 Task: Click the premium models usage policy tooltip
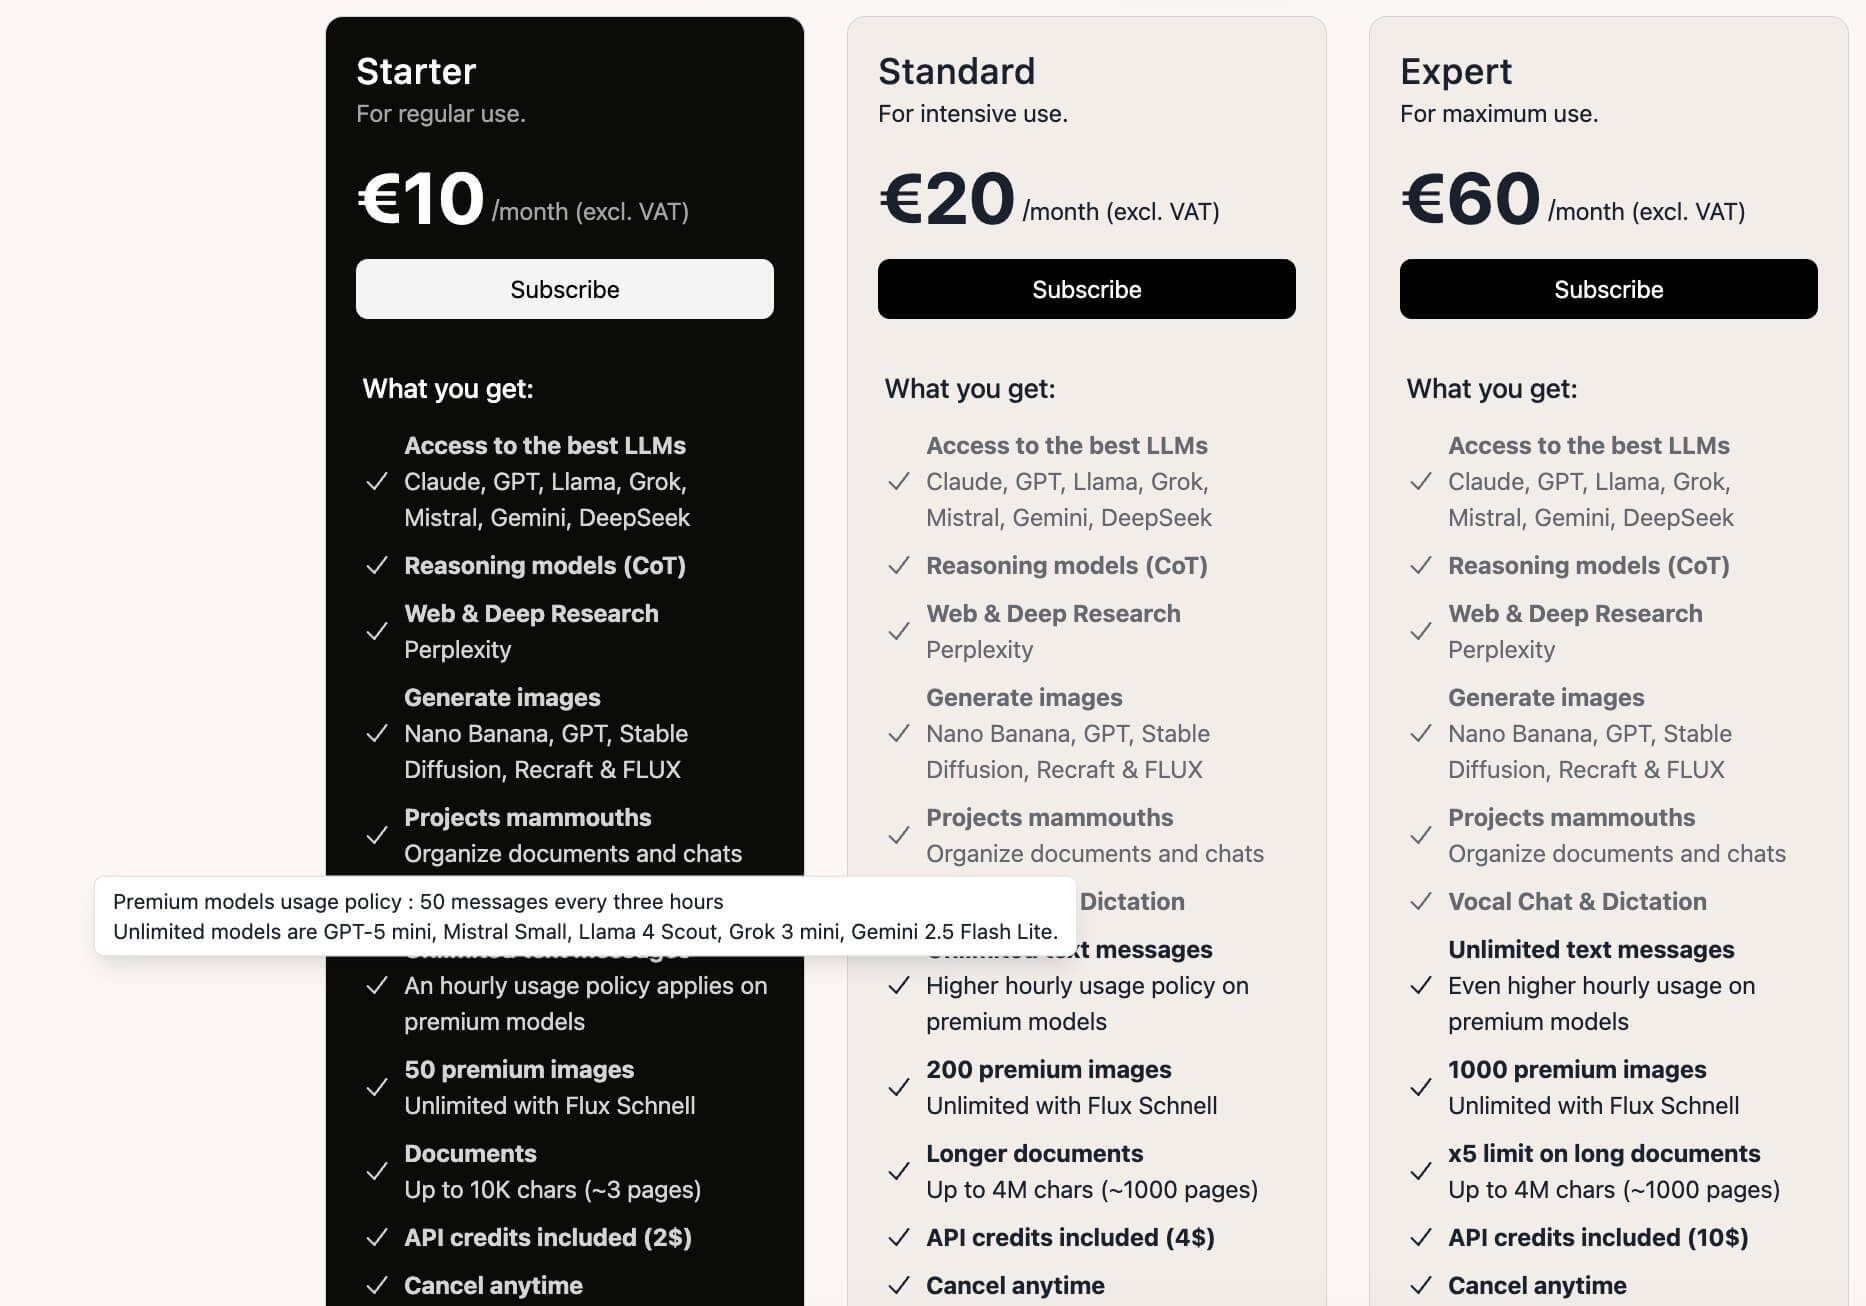tap(585, 916)
